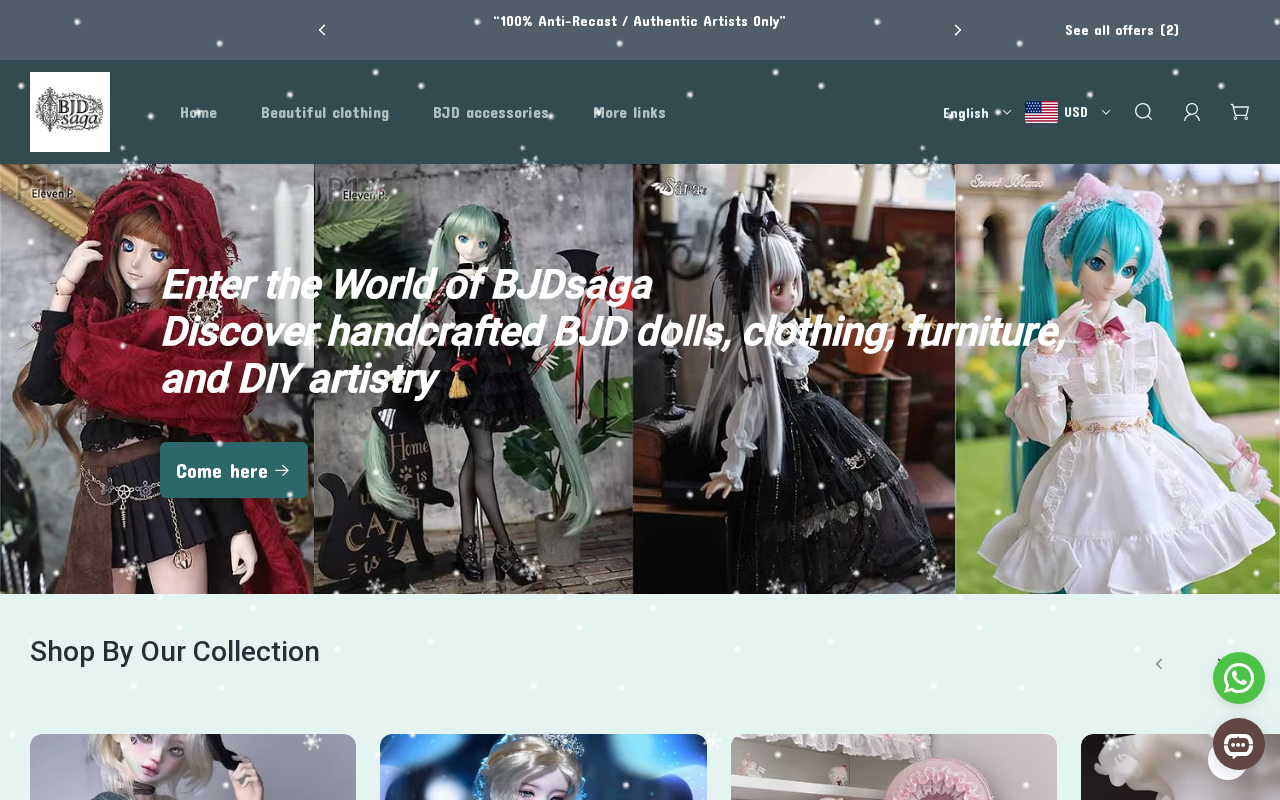Click the Shop By Our Collection heading
This screenshot has width=1280, height=800.
tap(175, 652)
